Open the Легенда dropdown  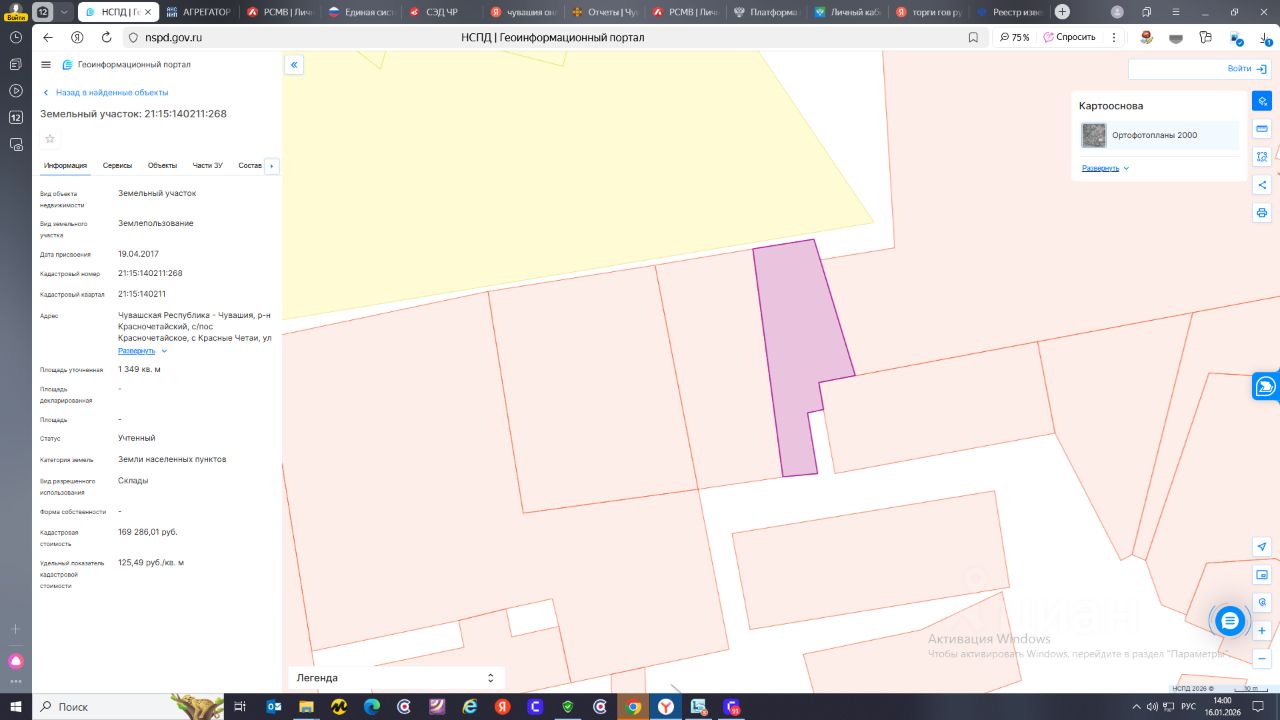point(396,678)
